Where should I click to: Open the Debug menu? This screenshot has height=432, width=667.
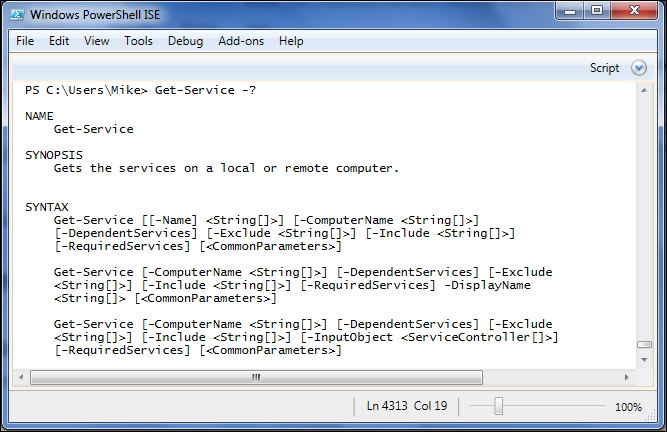[x=185, y=41]
